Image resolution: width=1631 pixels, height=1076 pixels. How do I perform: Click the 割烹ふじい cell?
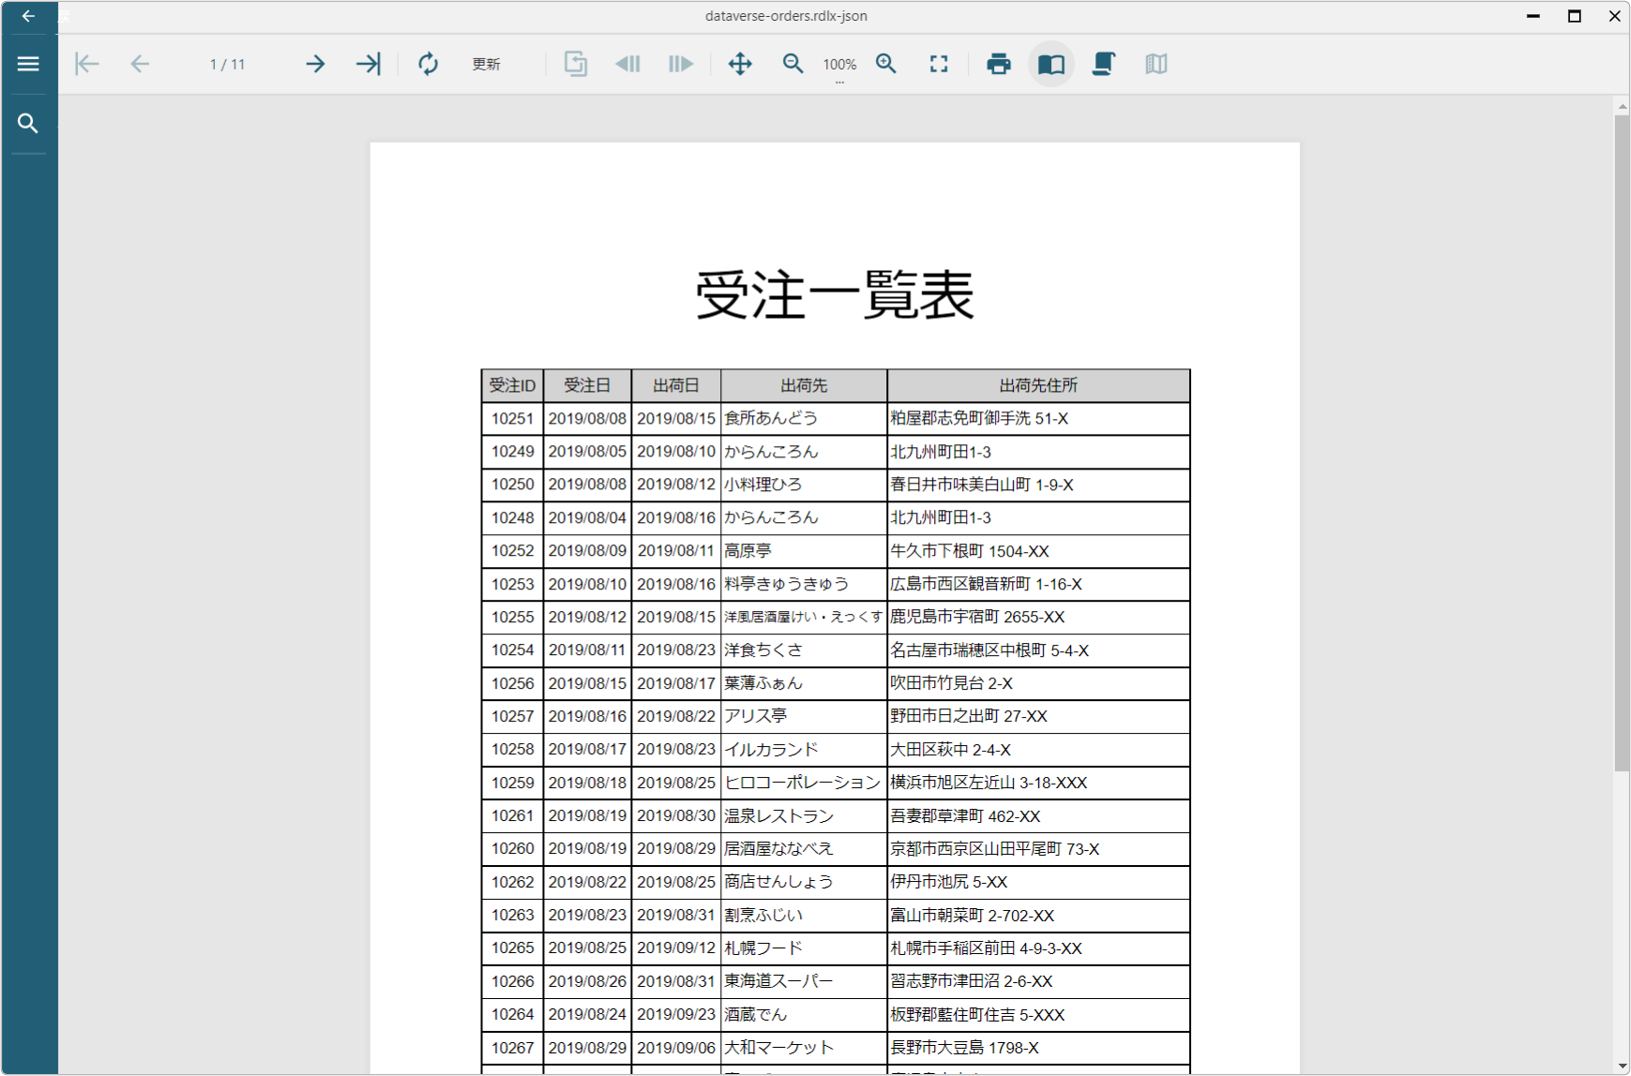(x=804, y=915)
